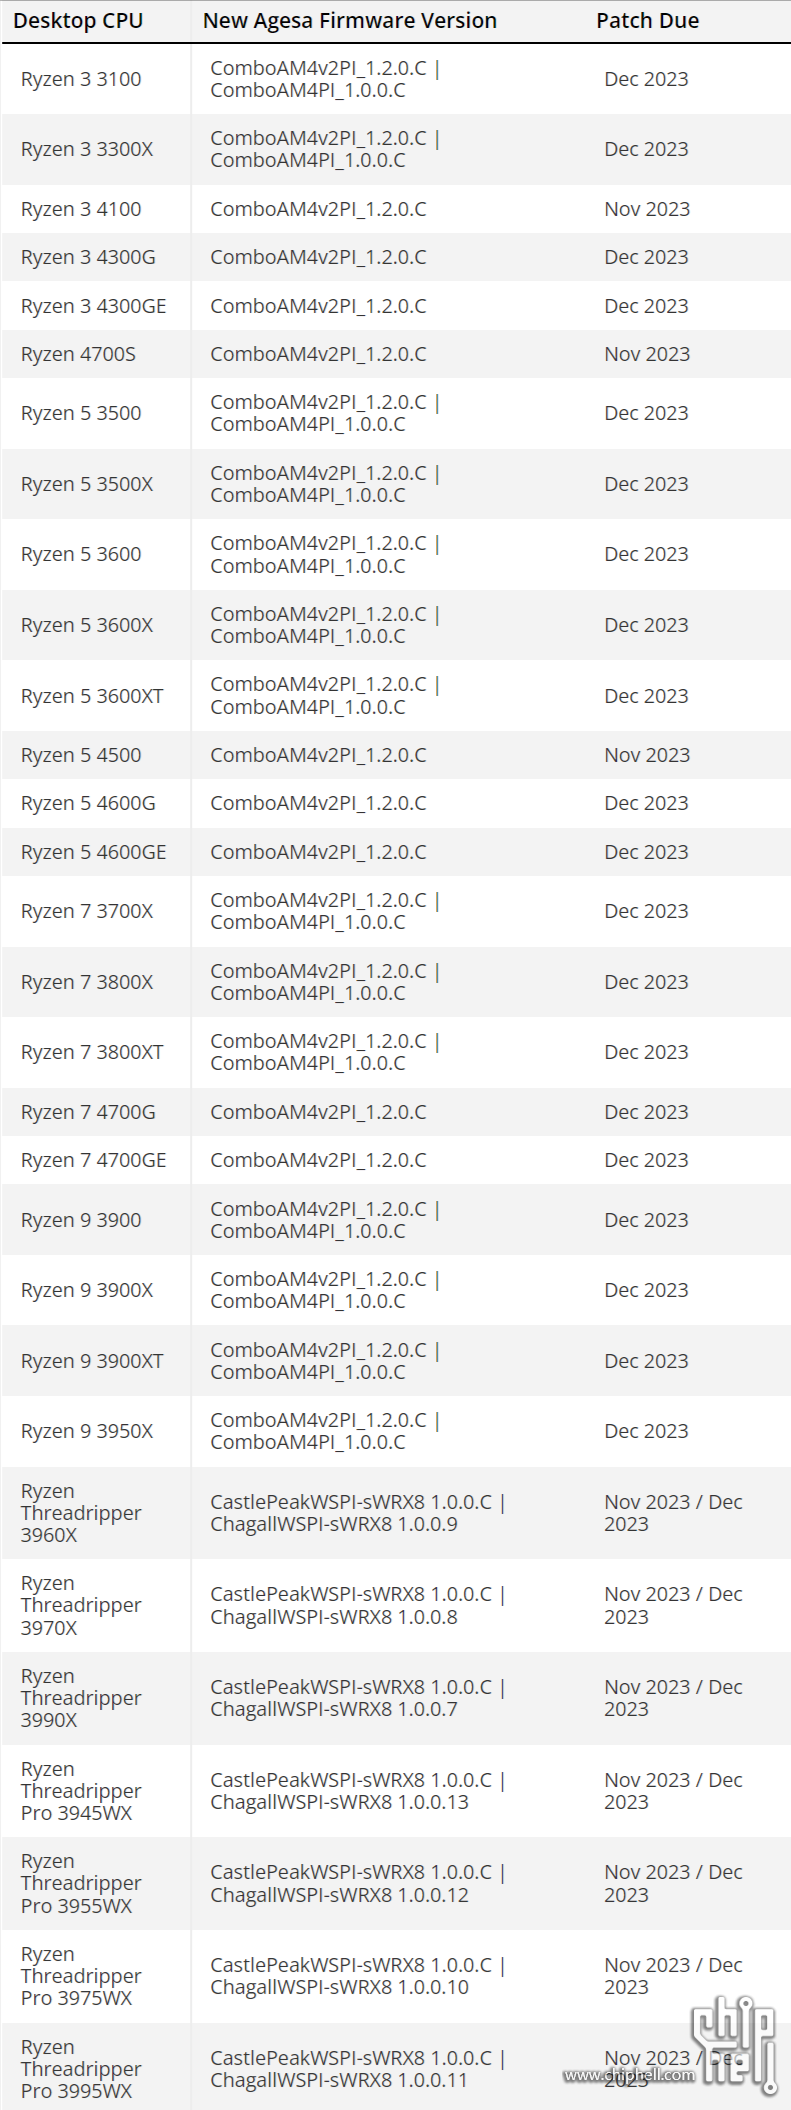This screenshot has width=791, height=2110.
Task: Click the Ryzen 9 3950X row label
Action: (x=87, y=1431)
